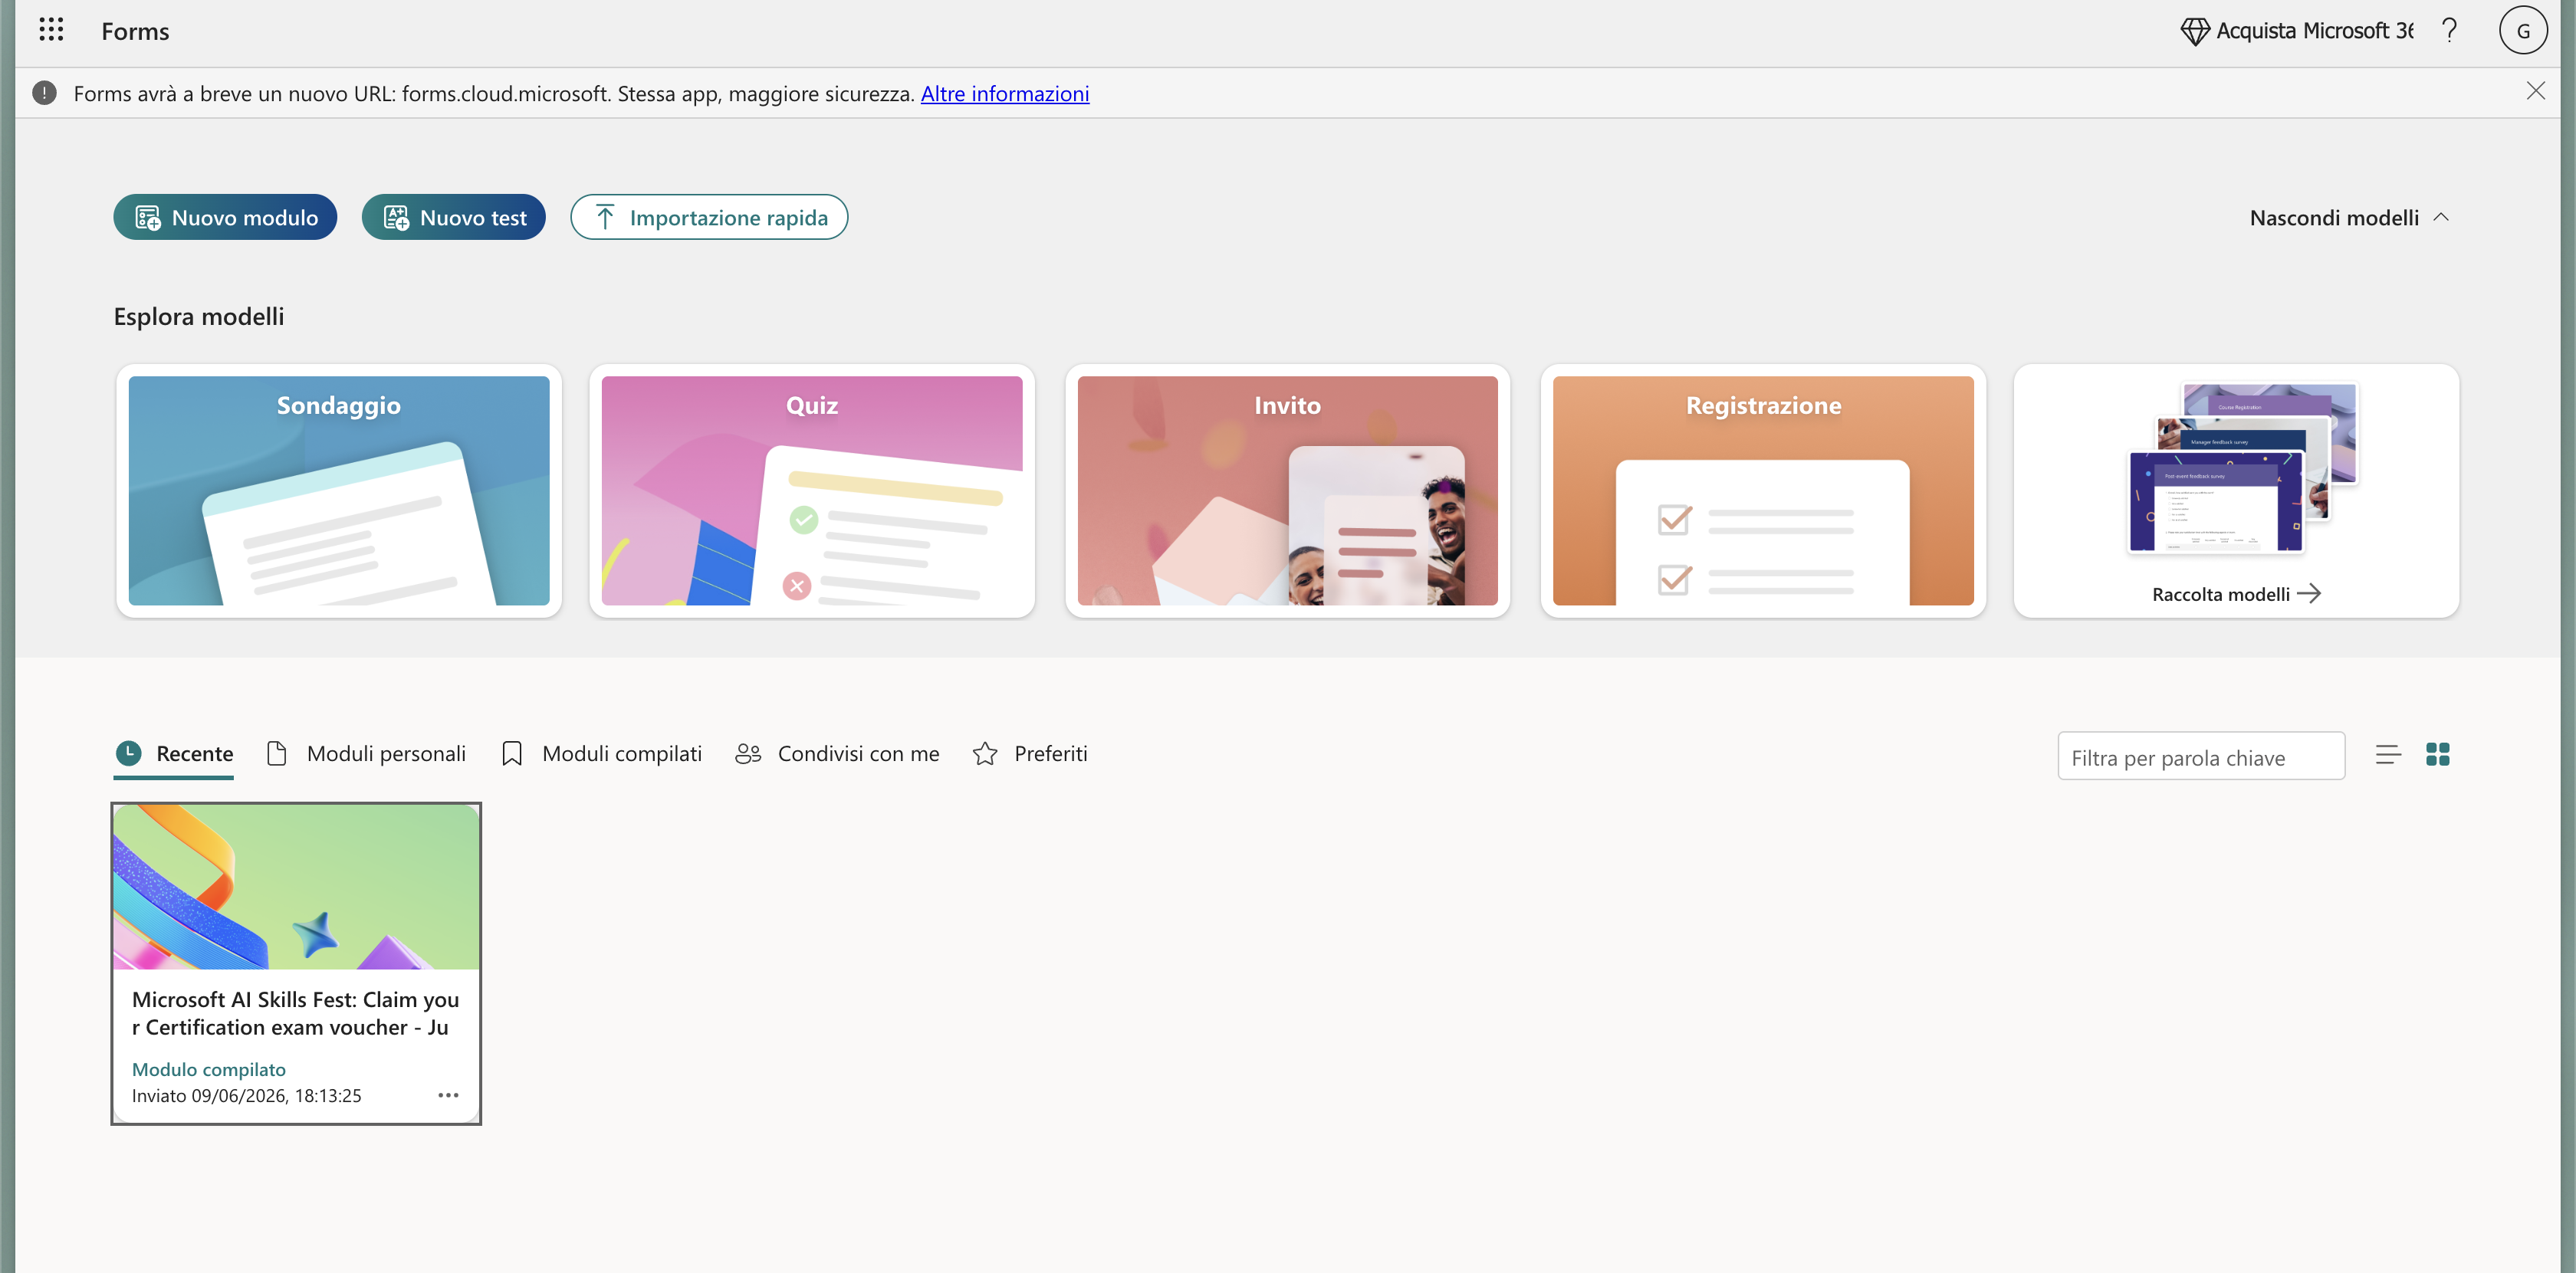Click the 'Esplora modelli' heading

click(199, 316)
